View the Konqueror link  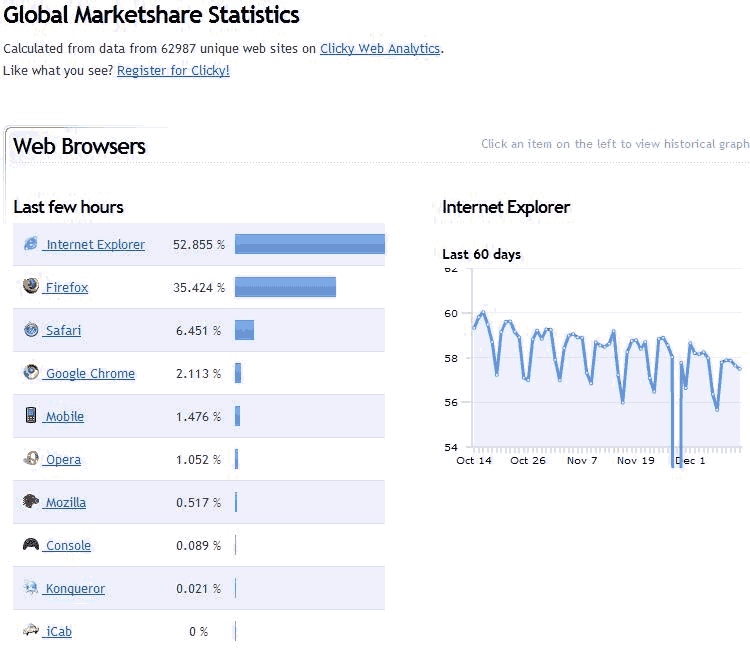pyautogui.click(x=74, y=589)
